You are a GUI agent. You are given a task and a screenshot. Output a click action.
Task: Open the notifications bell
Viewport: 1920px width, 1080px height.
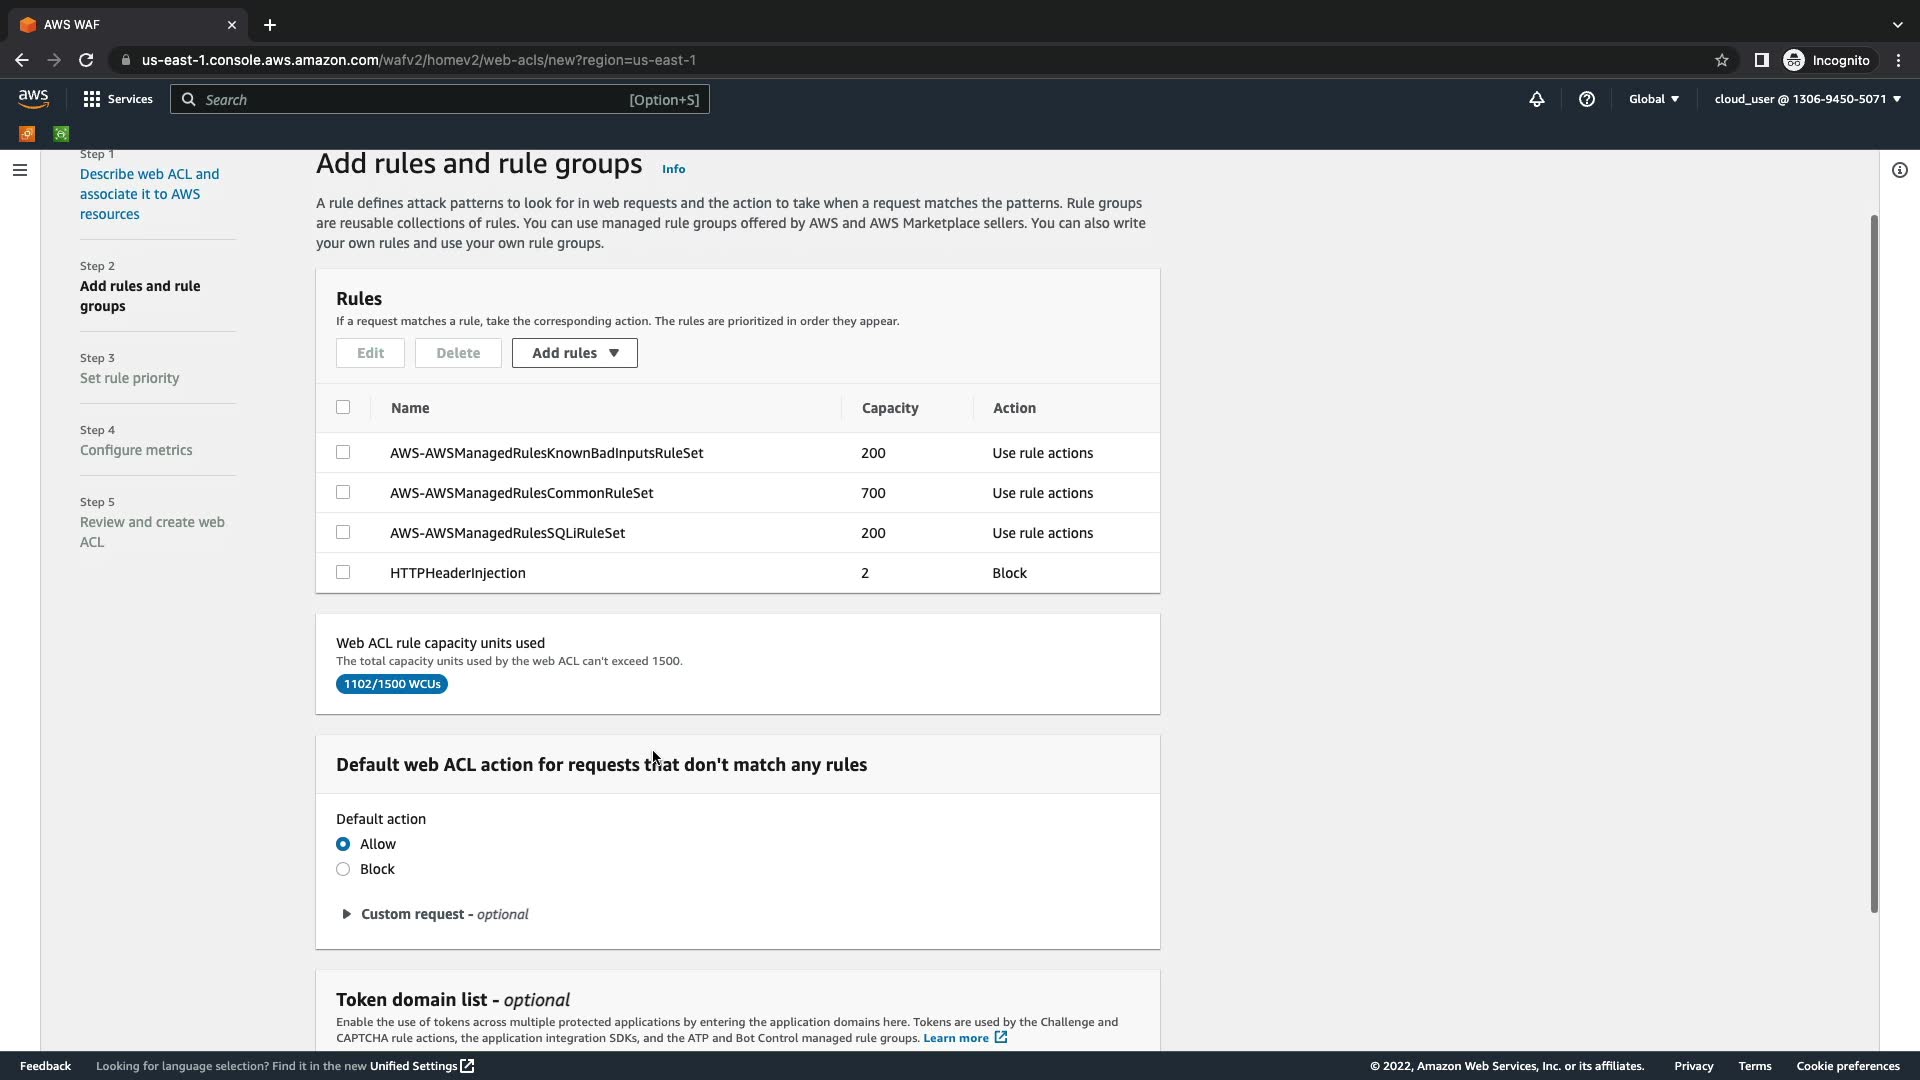1536,99
